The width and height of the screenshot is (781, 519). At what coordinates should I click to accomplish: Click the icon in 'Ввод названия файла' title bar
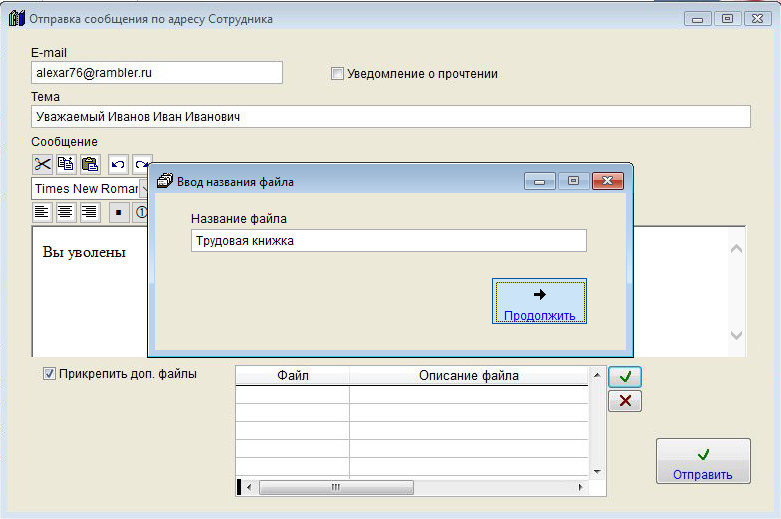[x=164, y=181]
